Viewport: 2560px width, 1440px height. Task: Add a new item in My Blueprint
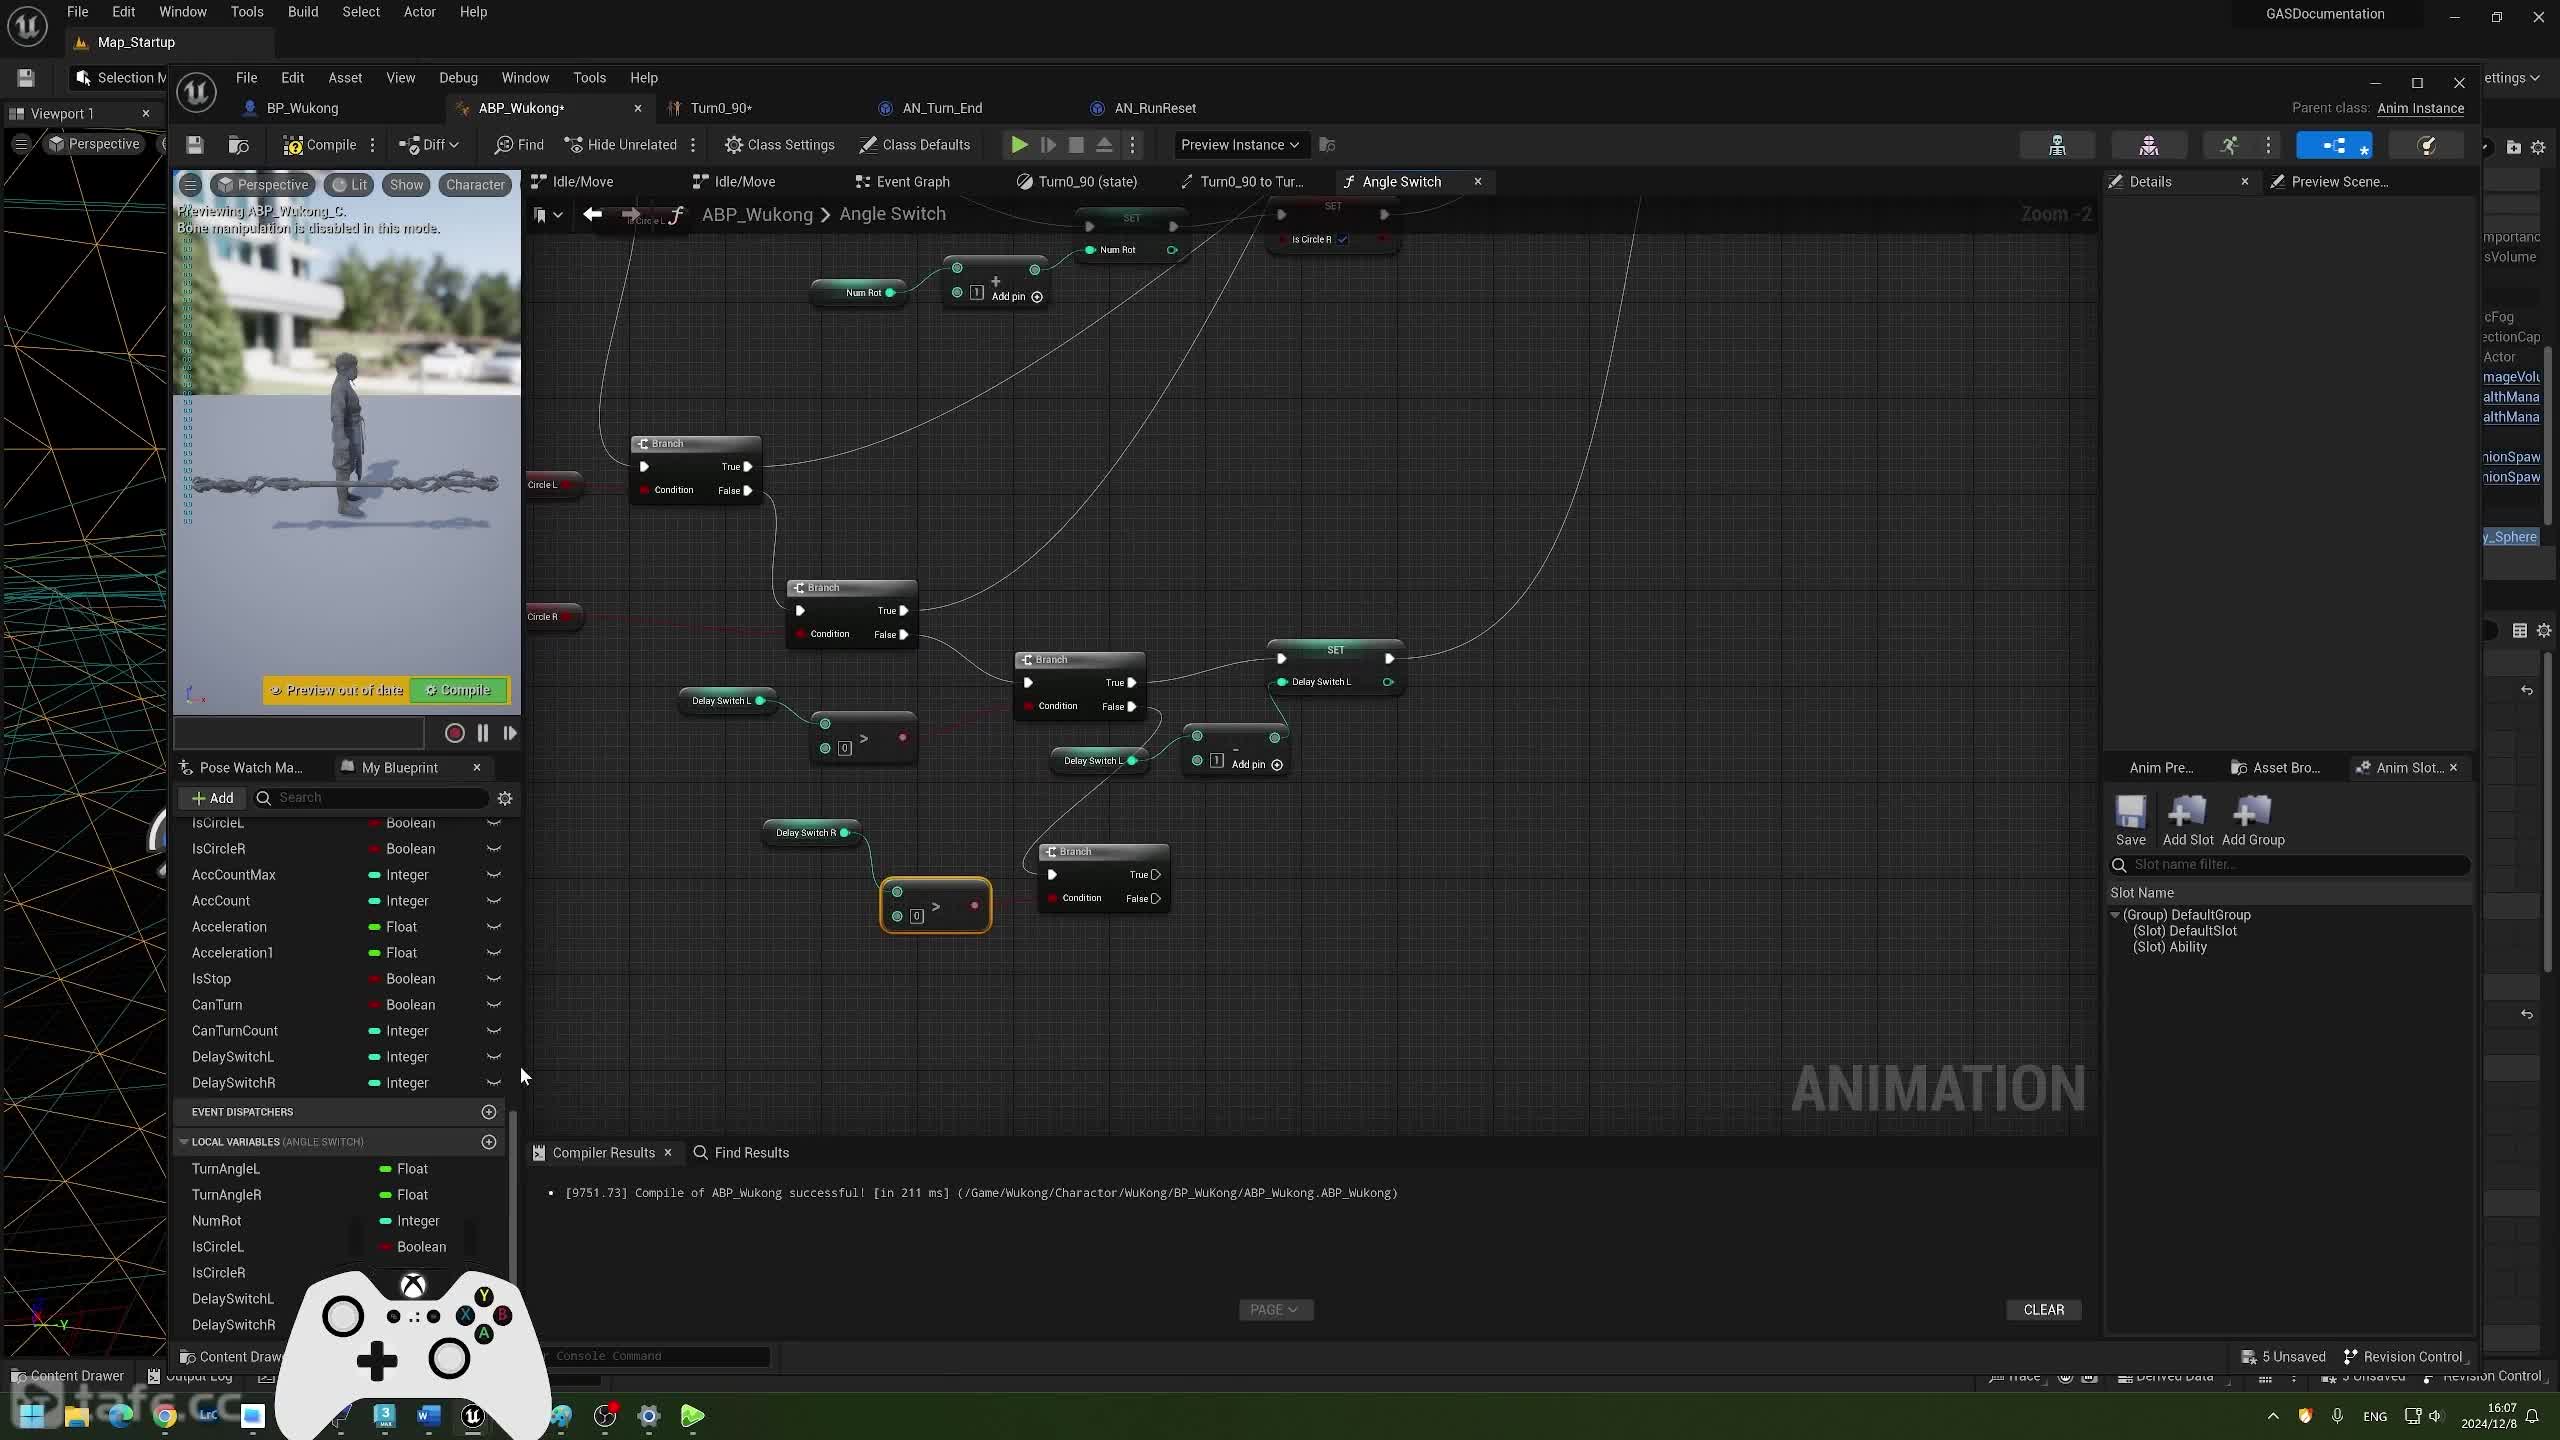tap(212, 798)
